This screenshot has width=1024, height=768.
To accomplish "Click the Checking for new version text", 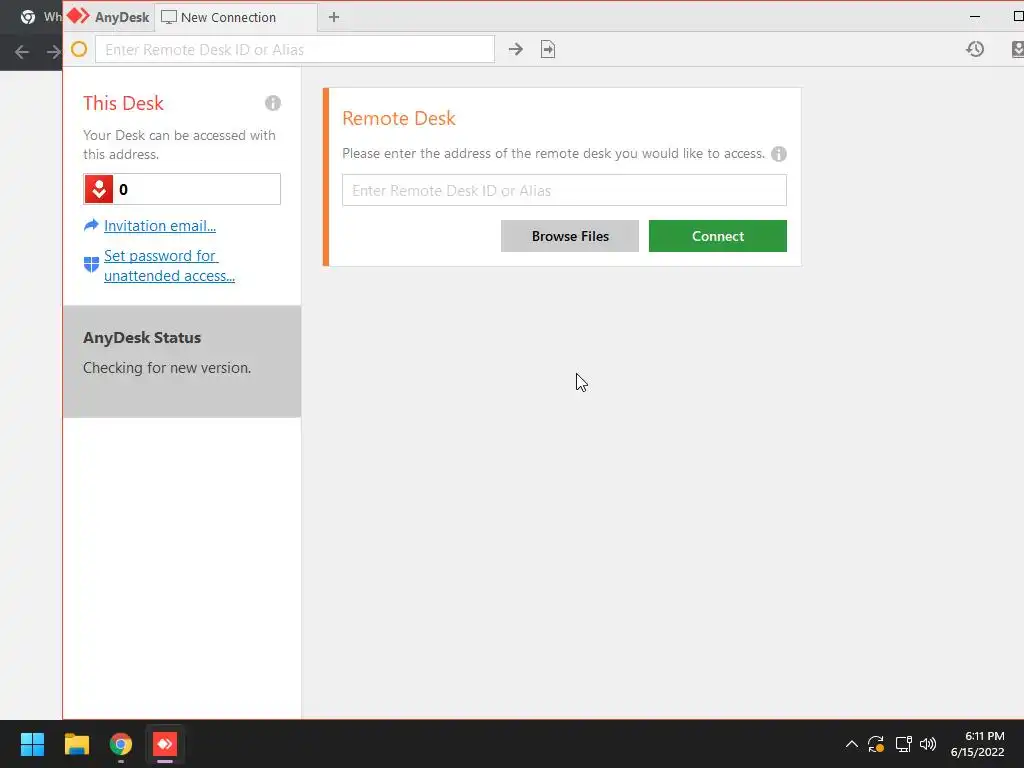I will point(167,368).
